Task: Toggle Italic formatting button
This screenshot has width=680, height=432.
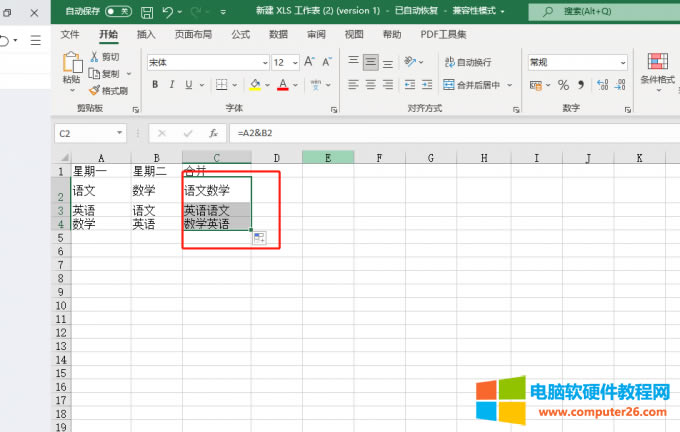Action: (175, 85)
